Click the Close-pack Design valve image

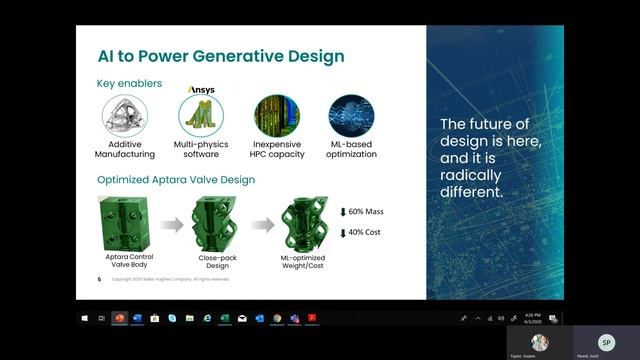coord(214,224)
